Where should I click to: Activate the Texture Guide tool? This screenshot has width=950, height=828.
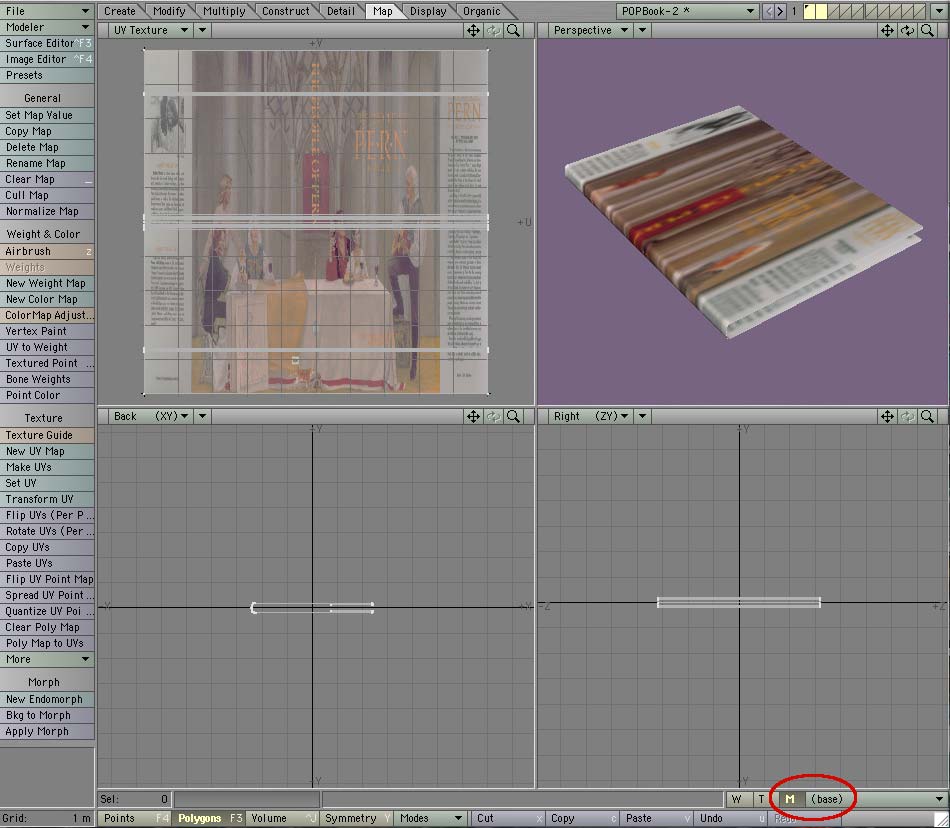(x=47, y=436)
